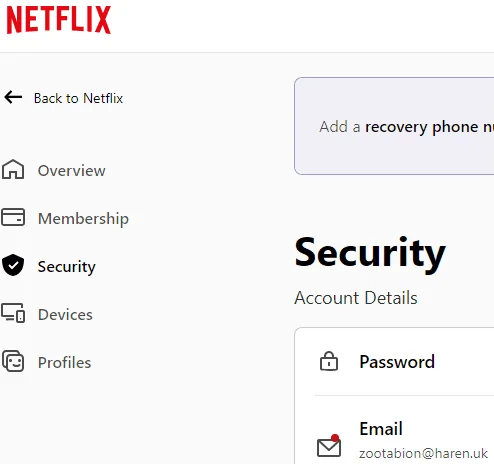Open Devices from the sidebar

(x=65, y=315)
